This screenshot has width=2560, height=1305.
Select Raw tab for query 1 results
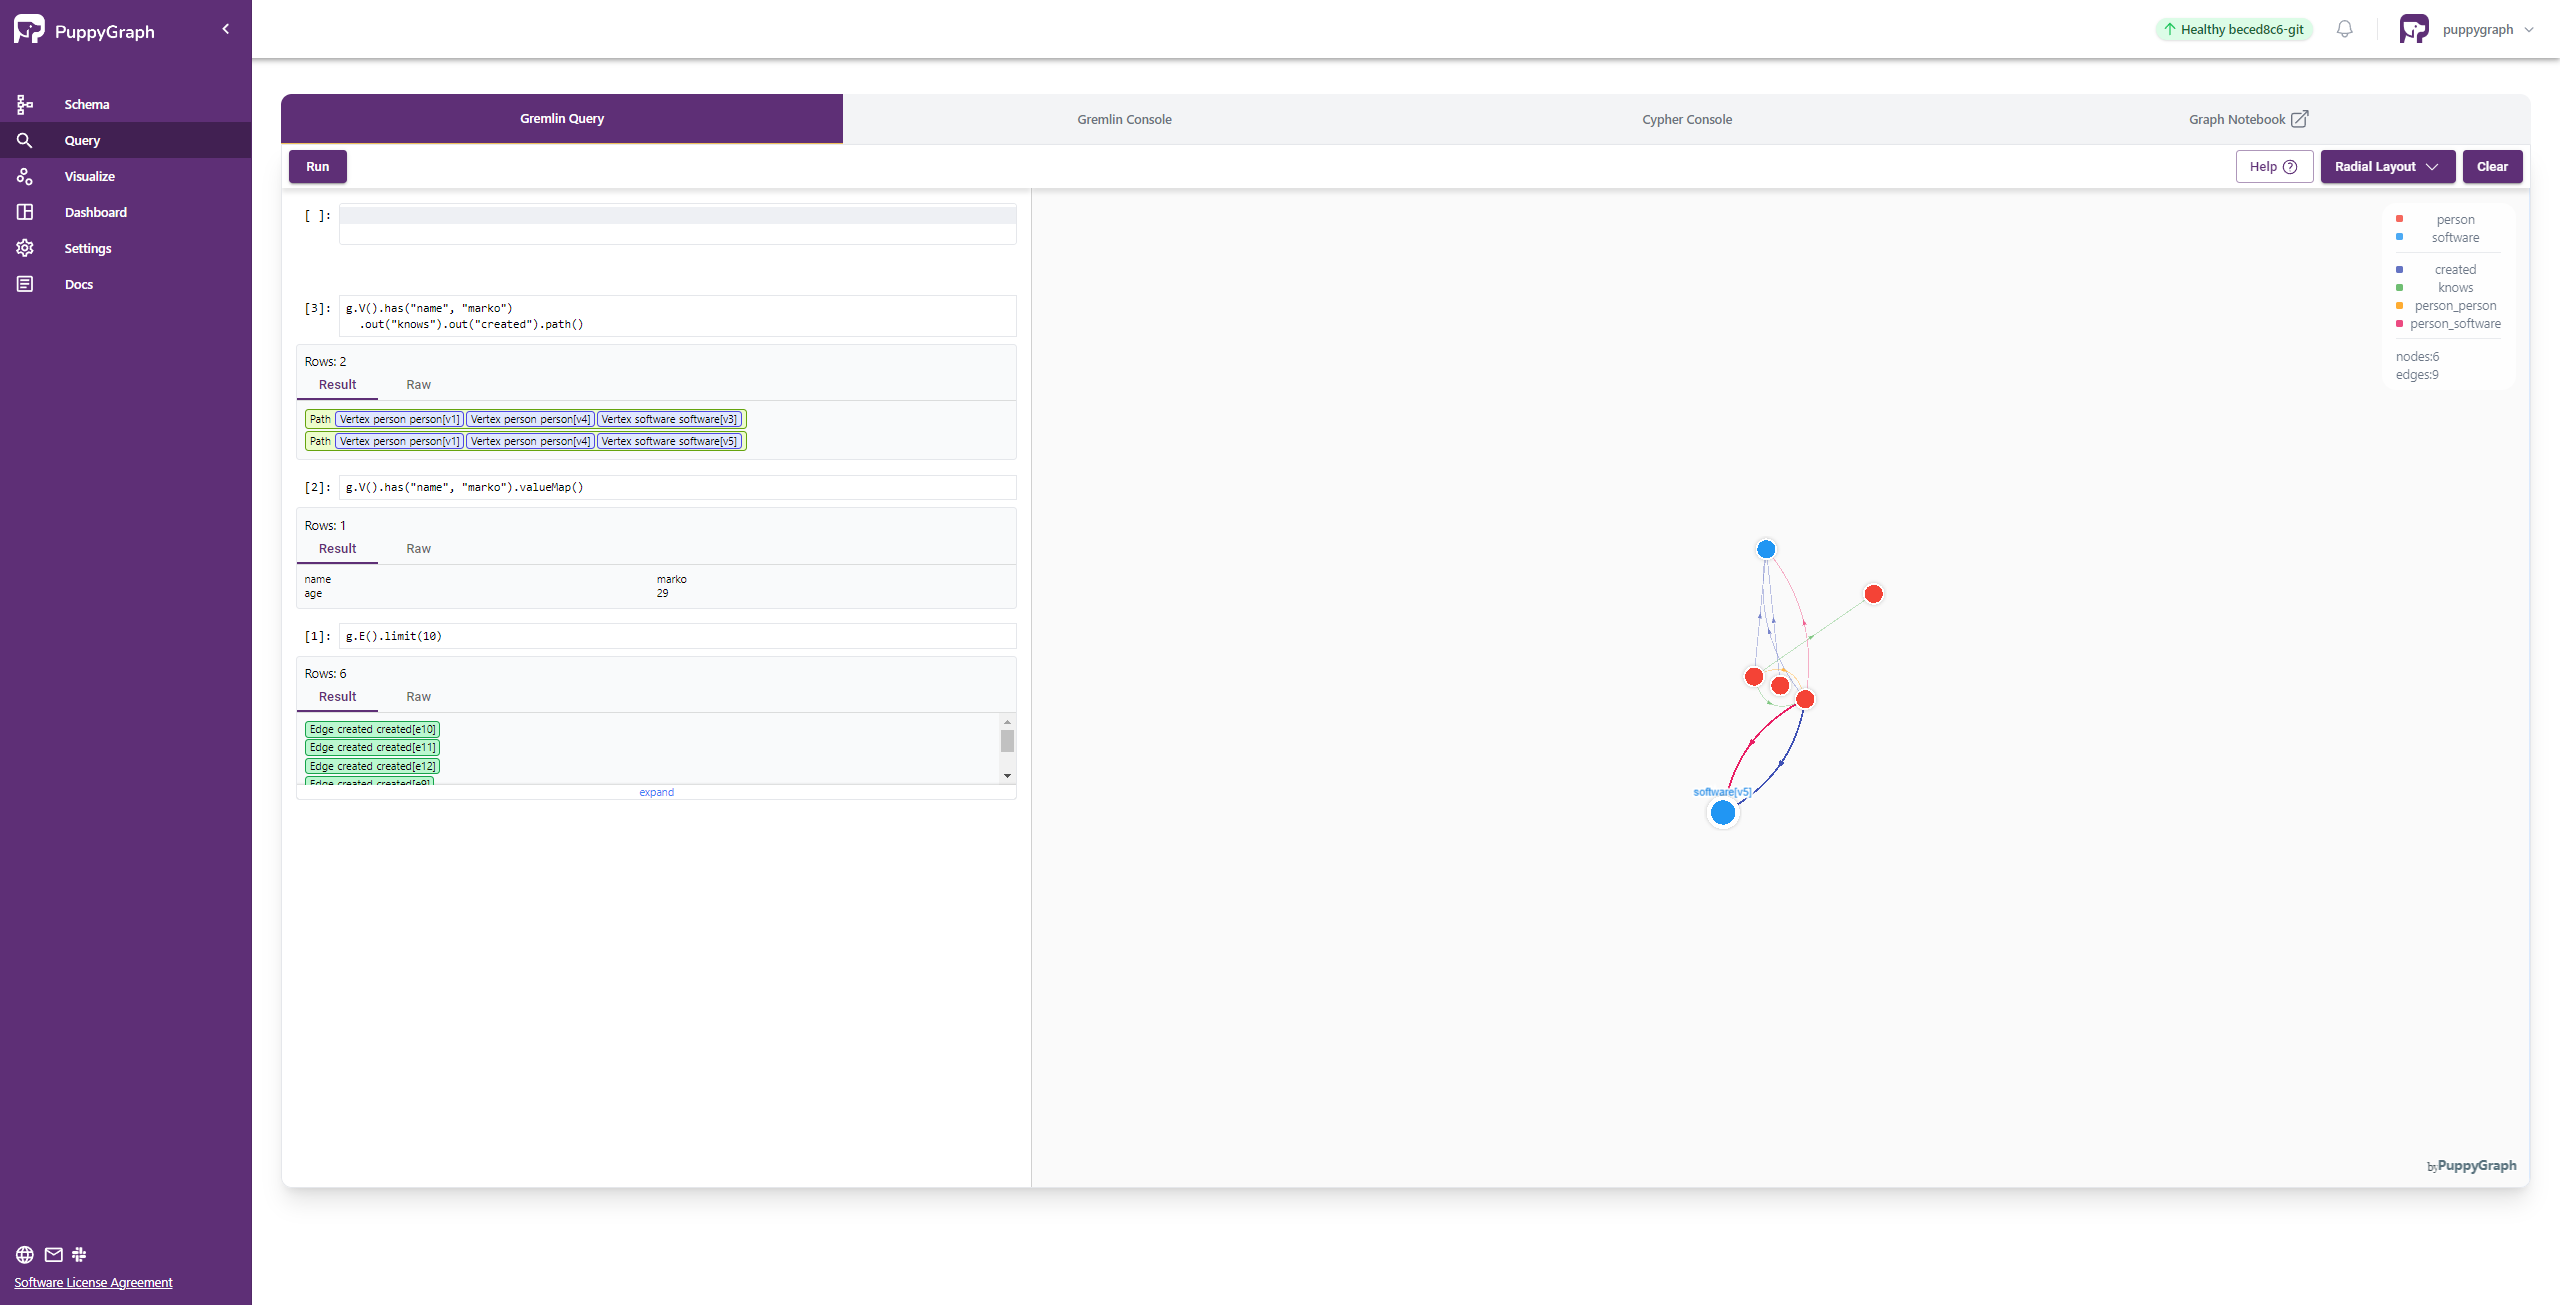click(418, 697)
